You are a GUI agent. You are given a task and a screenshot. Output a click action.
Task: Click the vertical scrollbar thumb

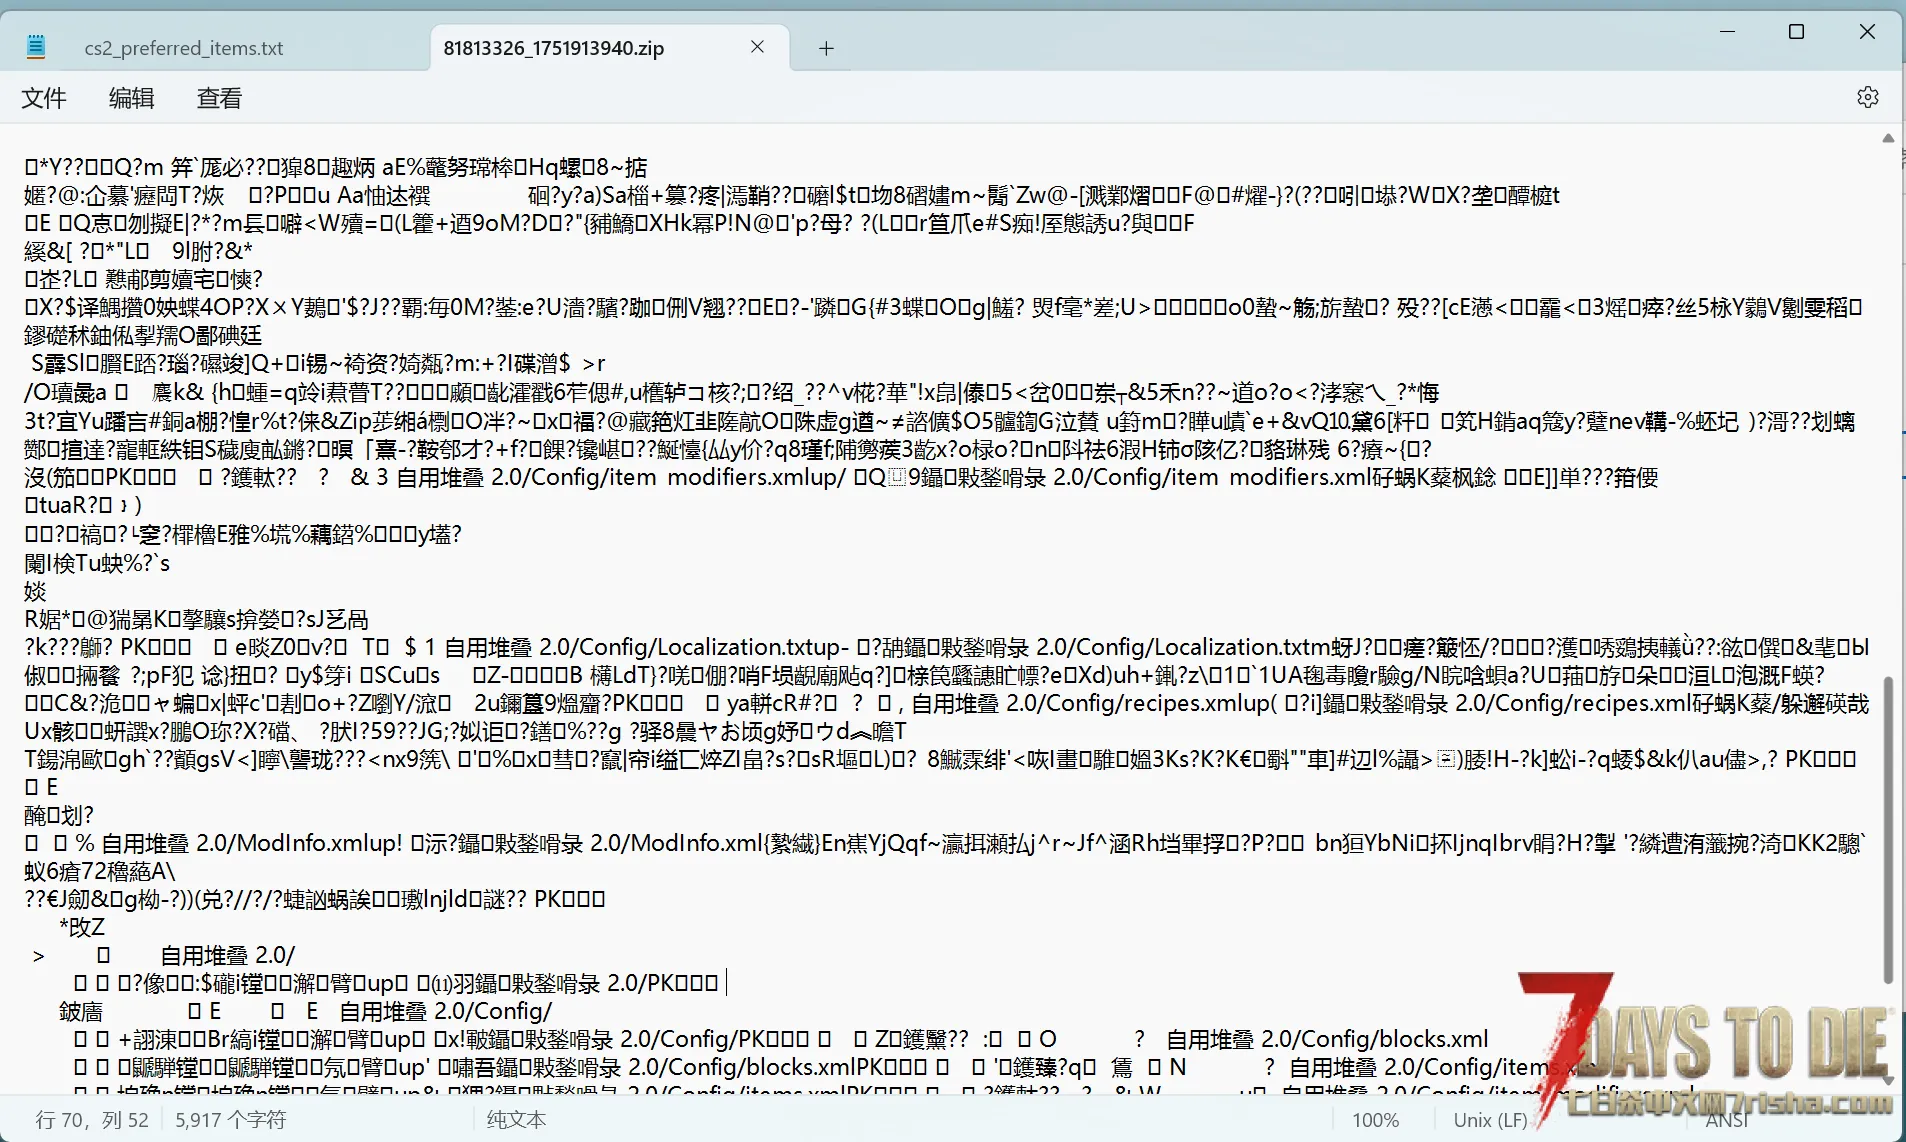(x=1888, y=830)
